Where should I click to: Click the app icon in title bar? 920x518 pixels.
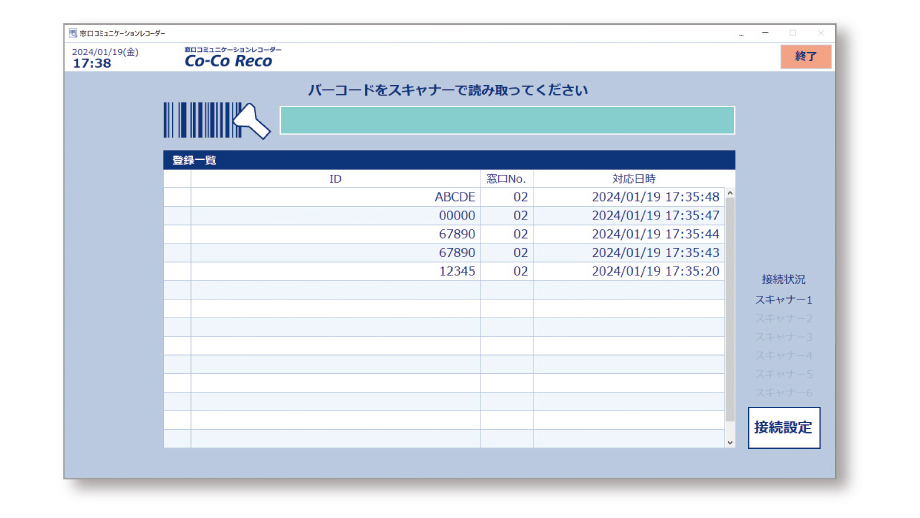coord(73,33)
